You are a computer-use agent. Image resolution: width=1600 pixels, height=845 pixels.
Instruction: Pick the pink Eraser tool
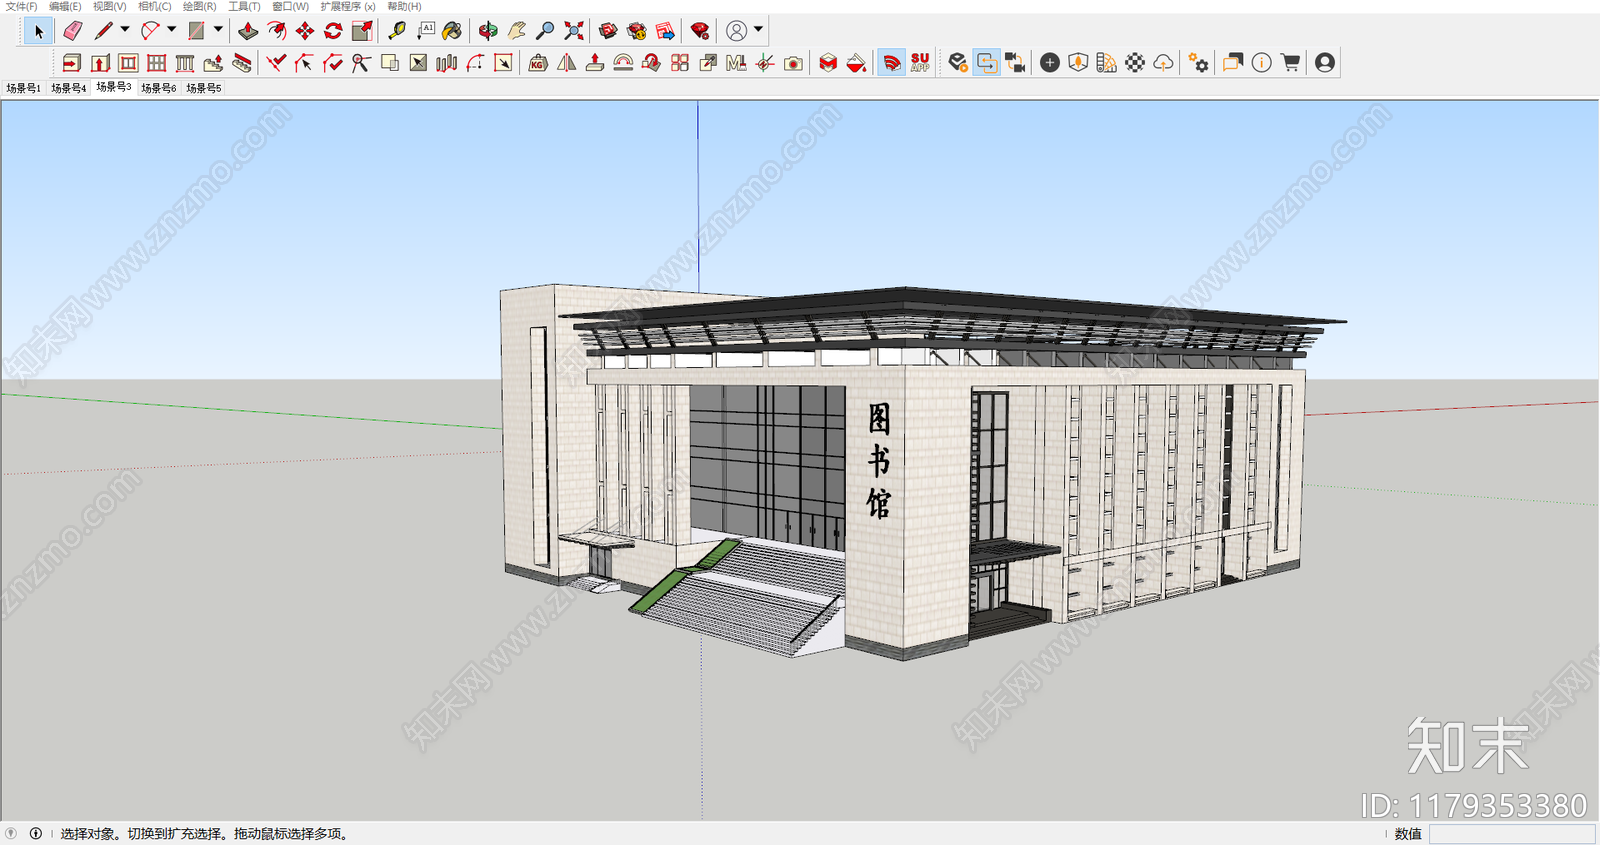(72, 32)
